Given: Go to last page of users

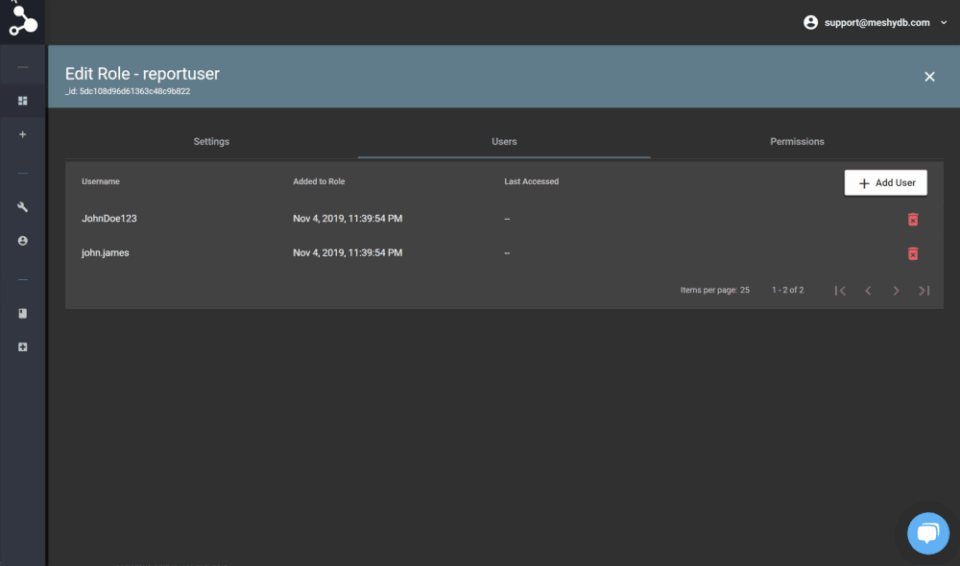Looking at the screenshot, I should coord(924,290).
